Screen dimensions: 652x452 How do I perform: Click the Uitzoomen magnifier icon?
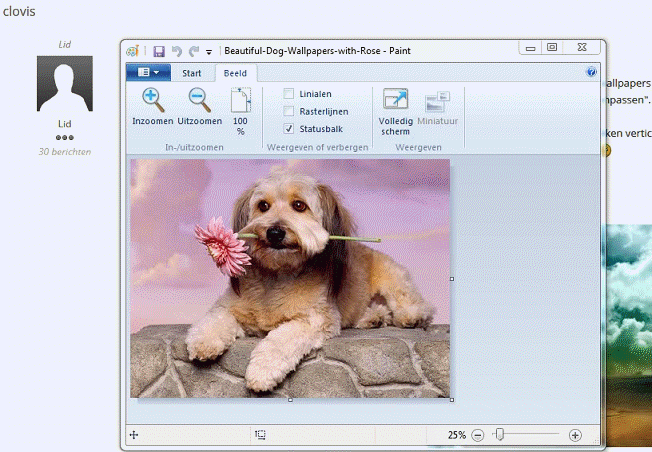tap(199, 99)
